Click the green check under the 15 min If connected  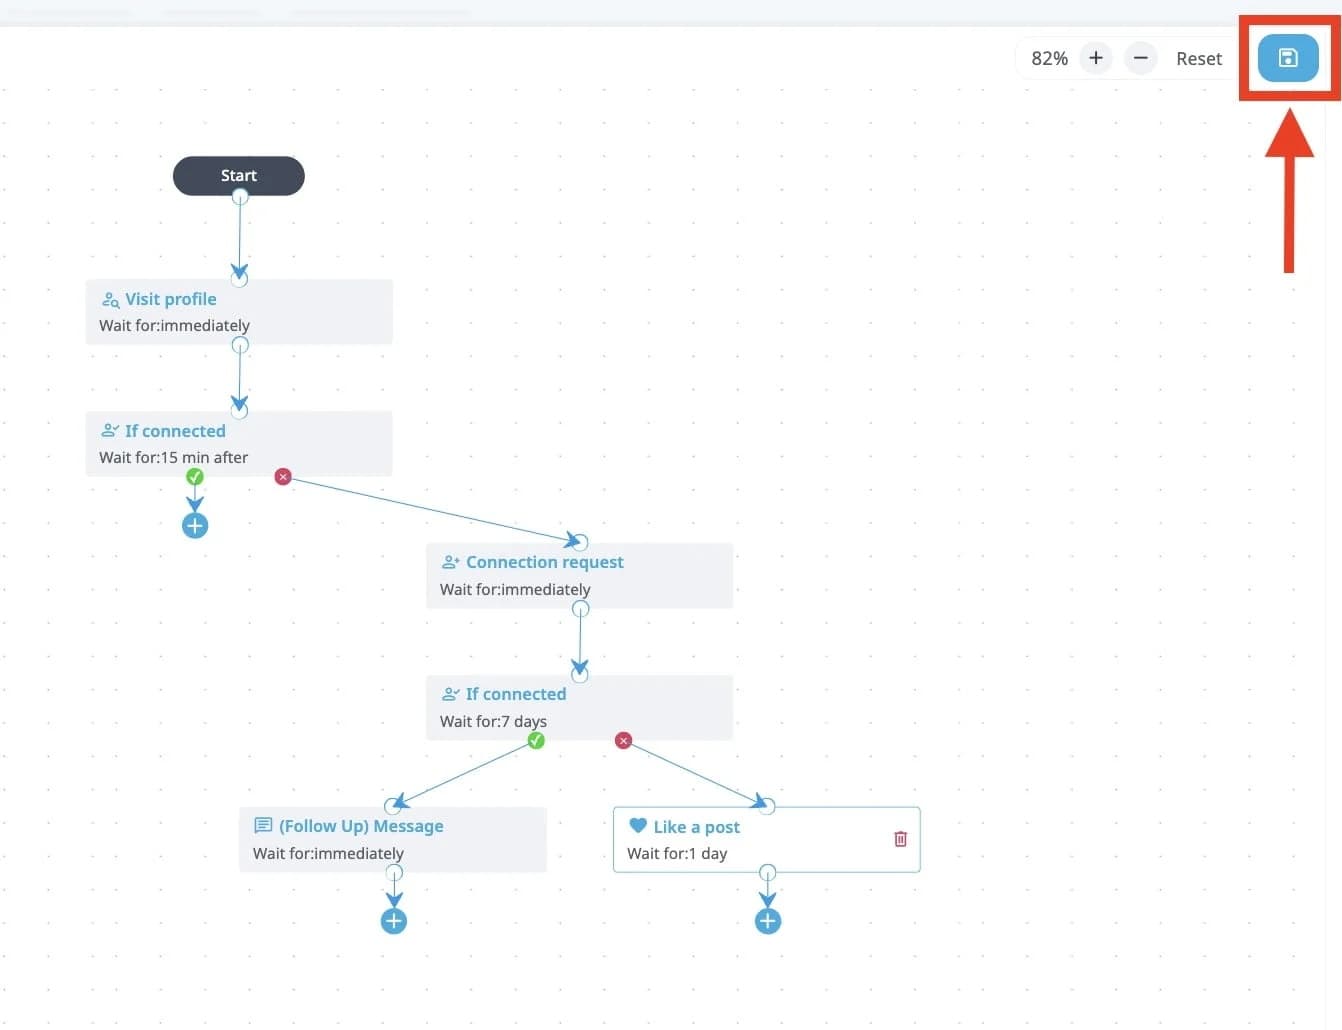[195, 477]
